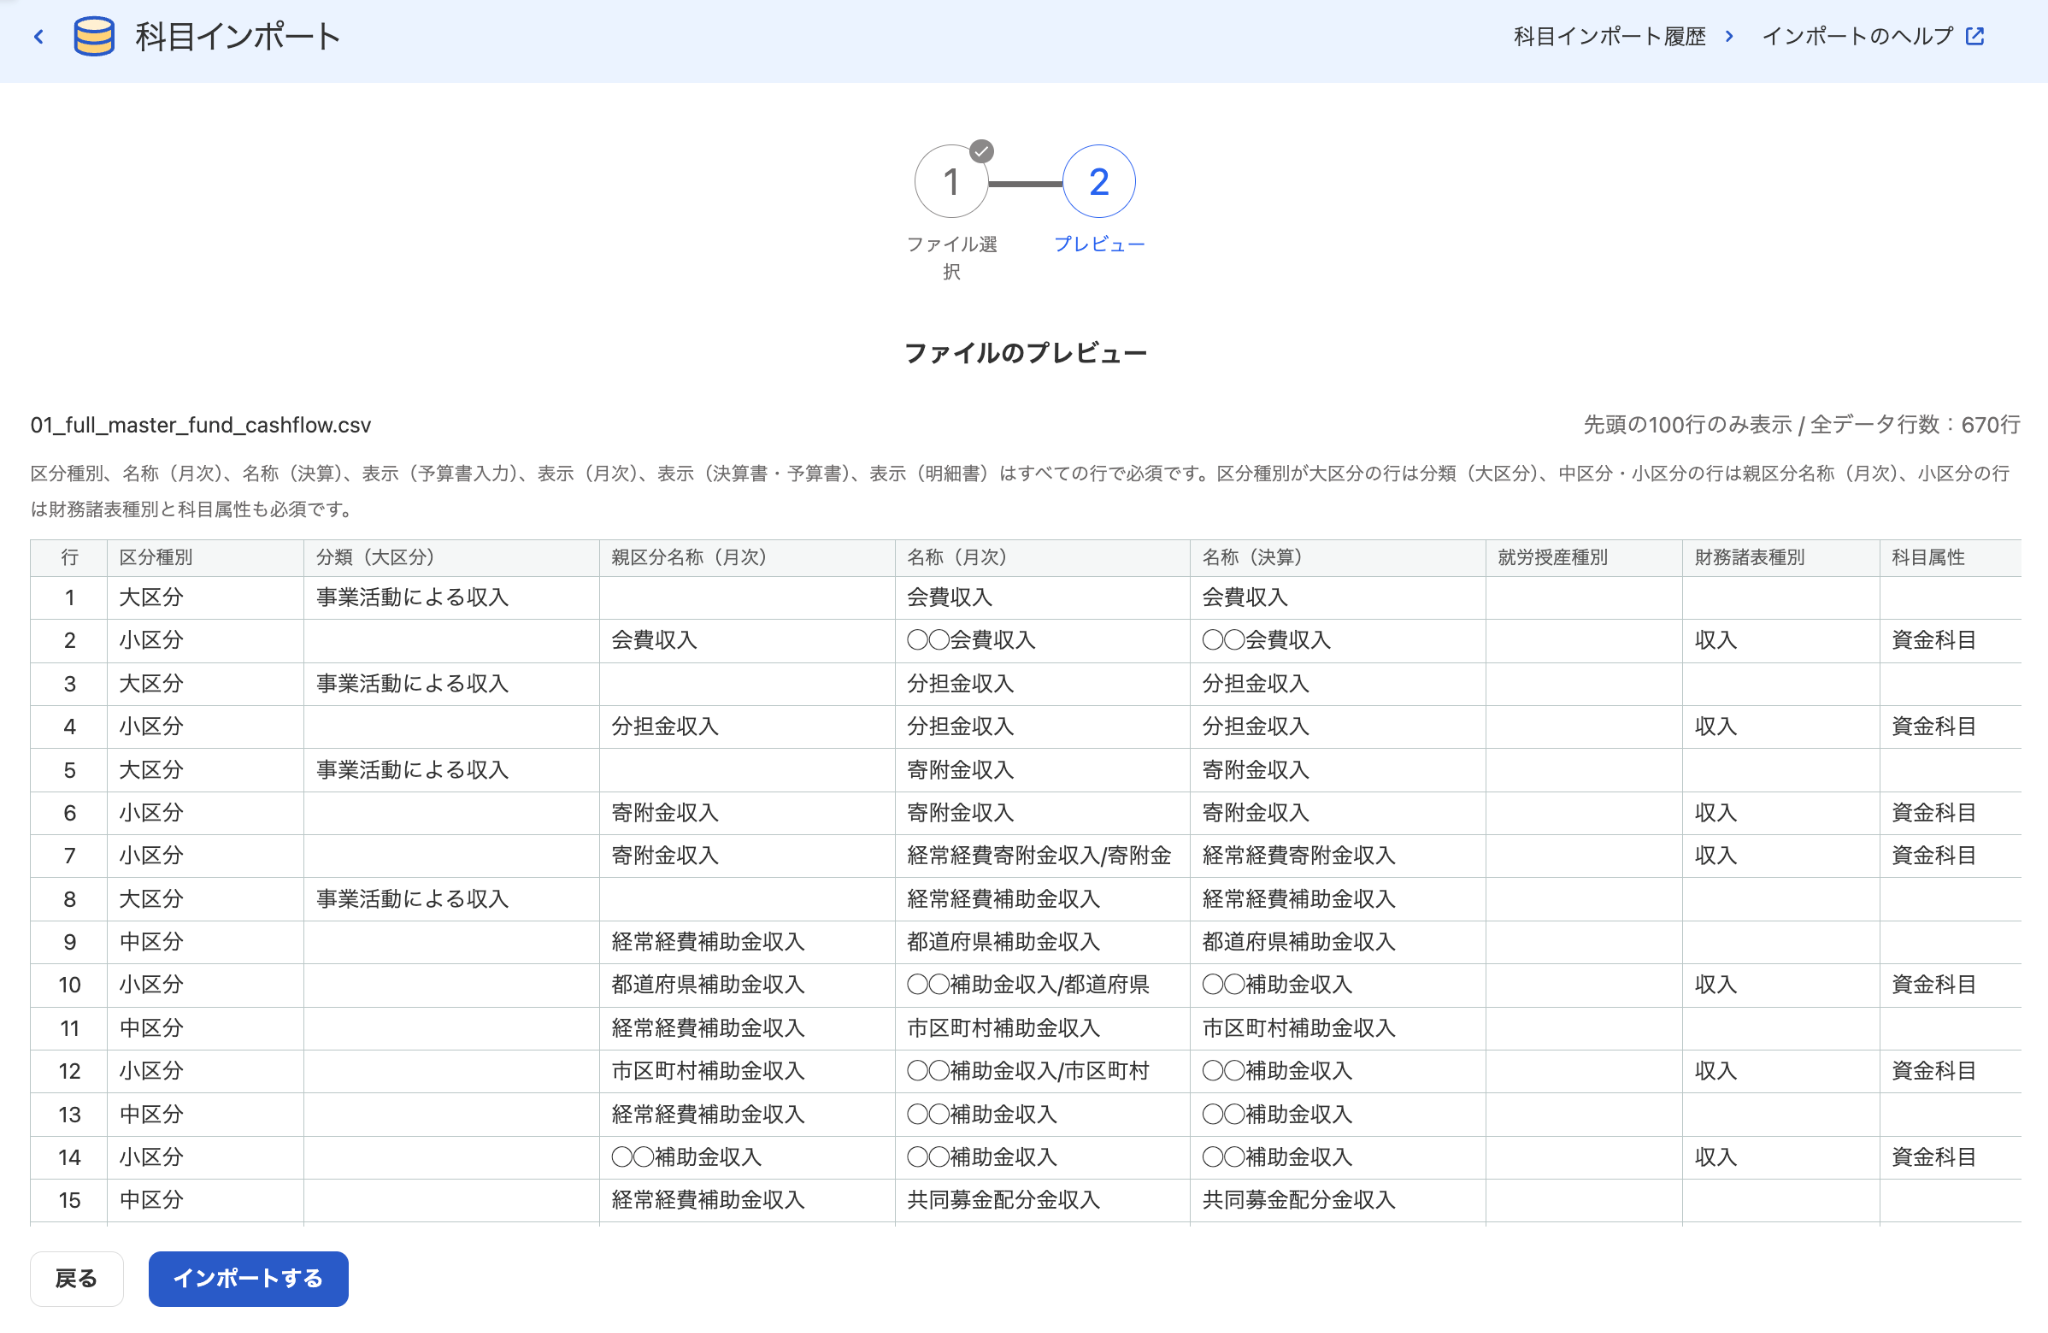
Task: Click row 12 ○○補助金収入/市区町村 cell
Action: tap(1042, 1071)
